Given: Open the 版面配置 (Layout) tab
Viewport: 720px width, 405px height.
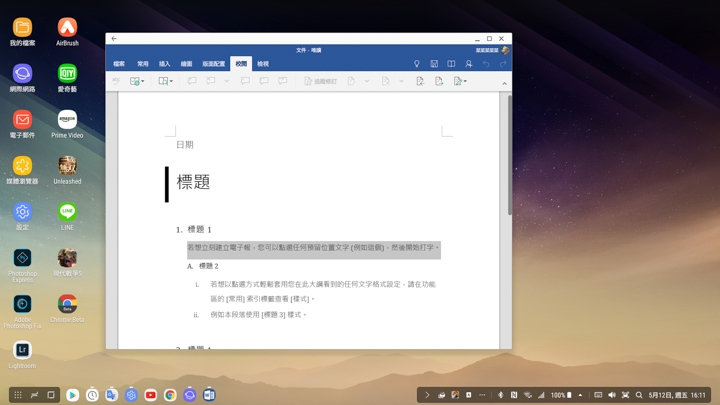Looking at the screenshot, I should pyautogui.click(x=214, y=64).
